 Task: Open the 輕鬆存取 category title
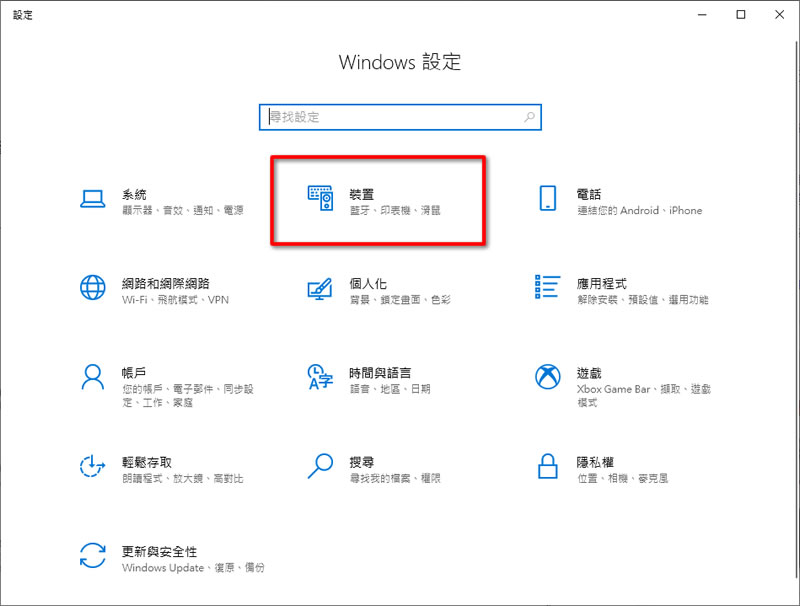[x=147, y=462]
